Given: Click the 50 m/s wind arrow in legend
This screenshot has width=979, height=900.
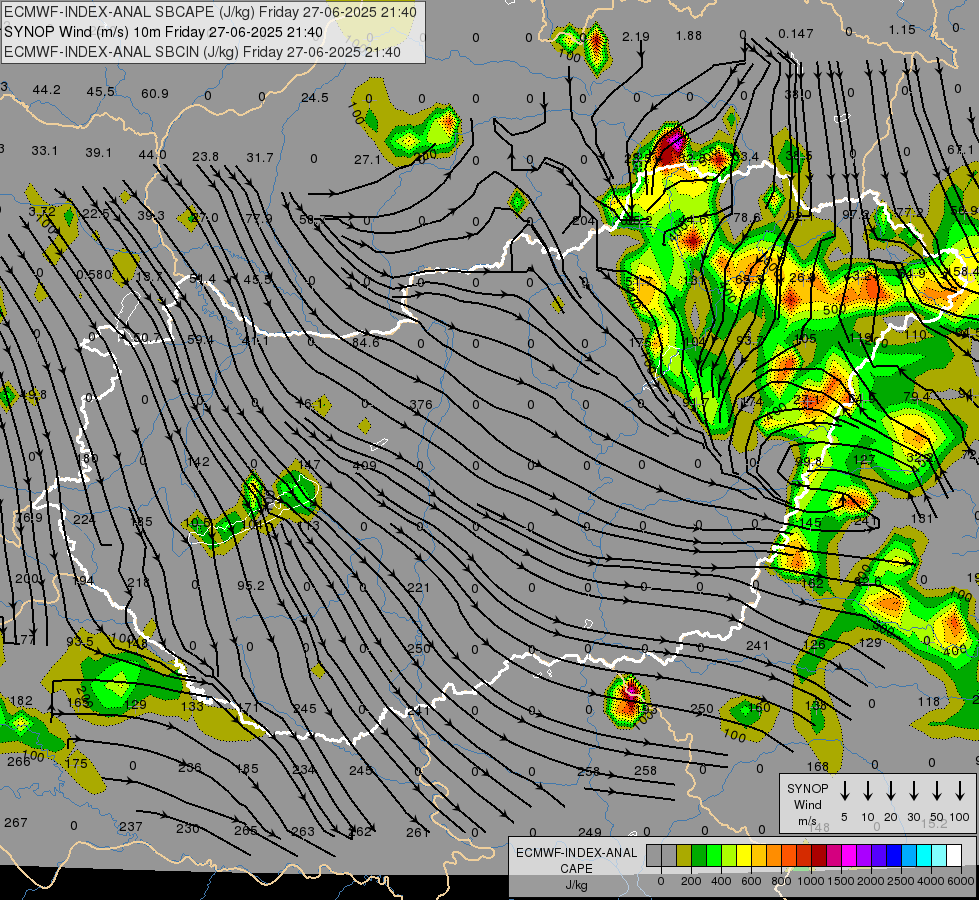Looking at the screenshot, I should (x=937, y=790).
